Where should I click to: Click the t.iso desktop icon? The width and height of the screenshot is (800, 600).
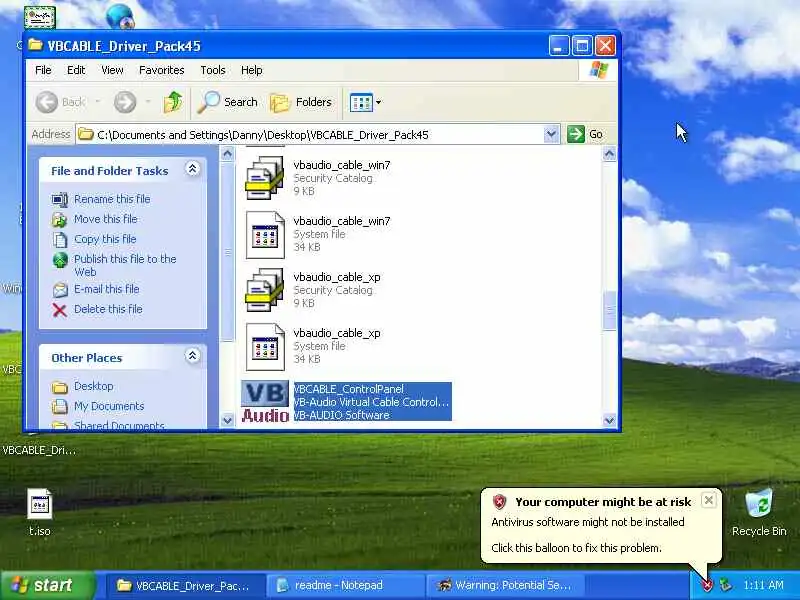coord(40,512)
